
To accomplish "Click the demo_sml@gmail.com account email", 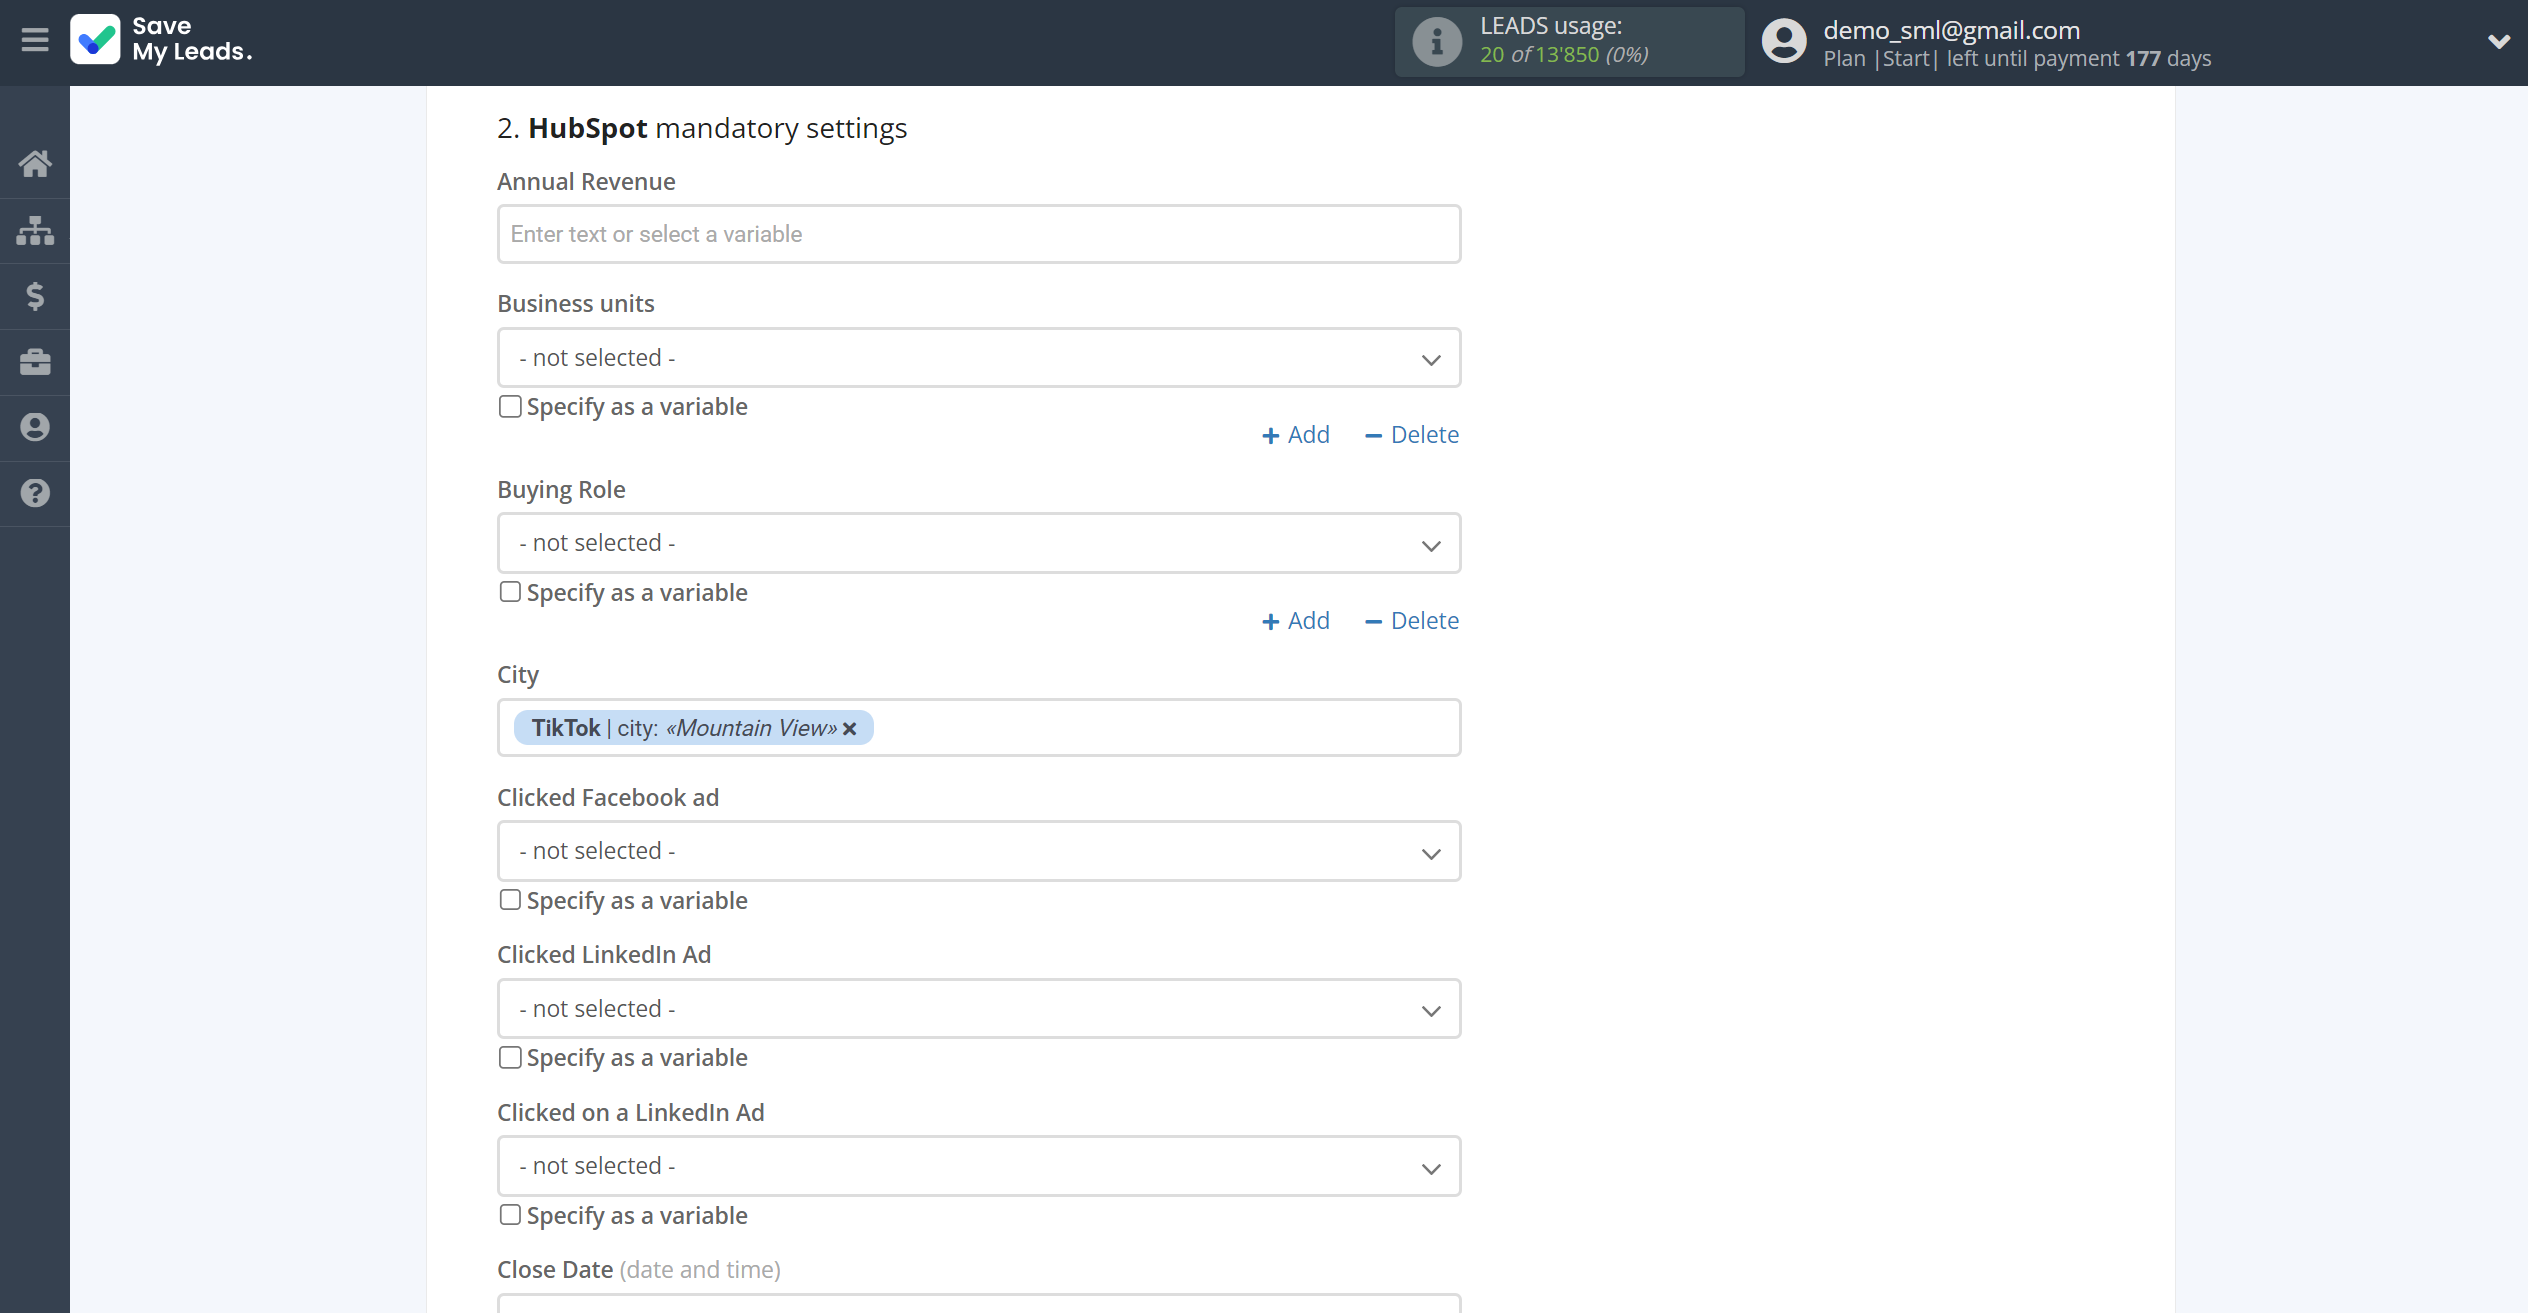I will tap(1951, 30).
